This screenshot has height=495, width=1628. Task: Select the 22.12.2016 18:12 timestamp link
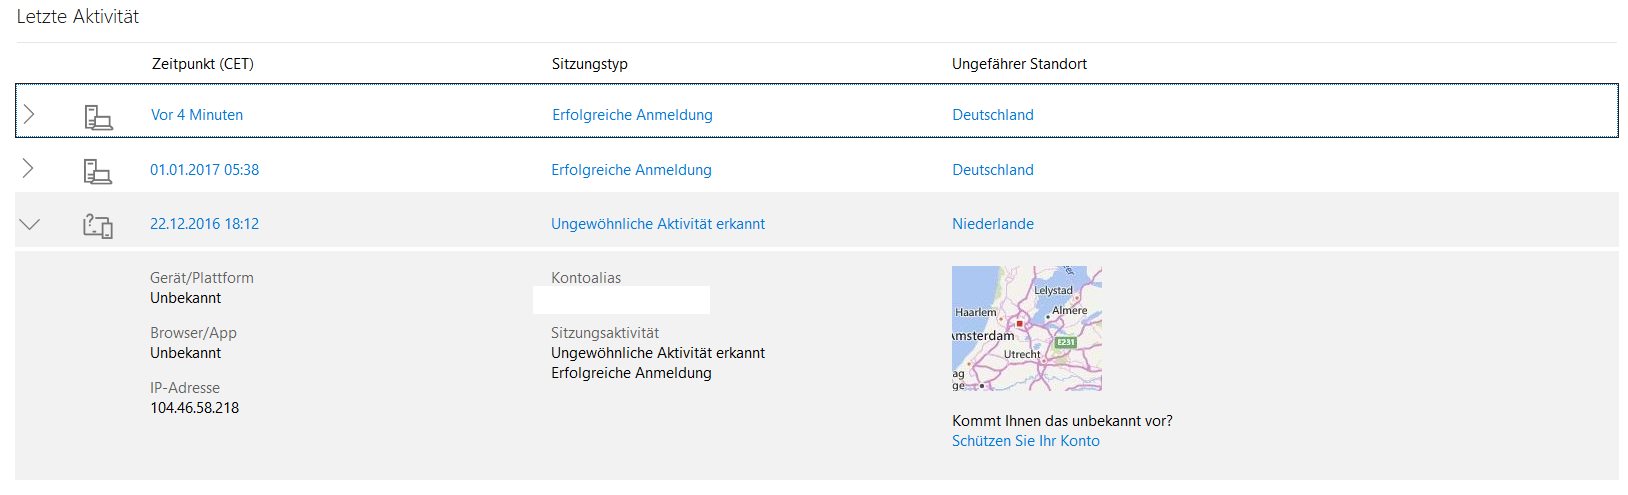point(204,224)
